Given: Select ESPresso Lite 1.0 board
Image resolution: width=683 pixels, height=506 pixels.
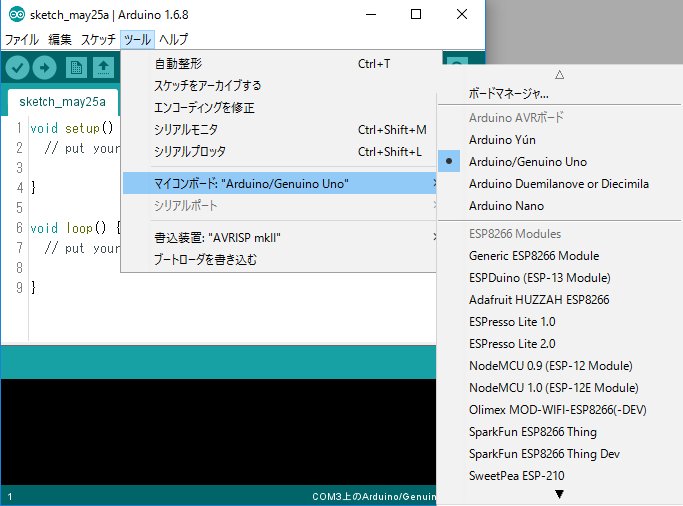Looking at the screenshot, I should 560,322.
